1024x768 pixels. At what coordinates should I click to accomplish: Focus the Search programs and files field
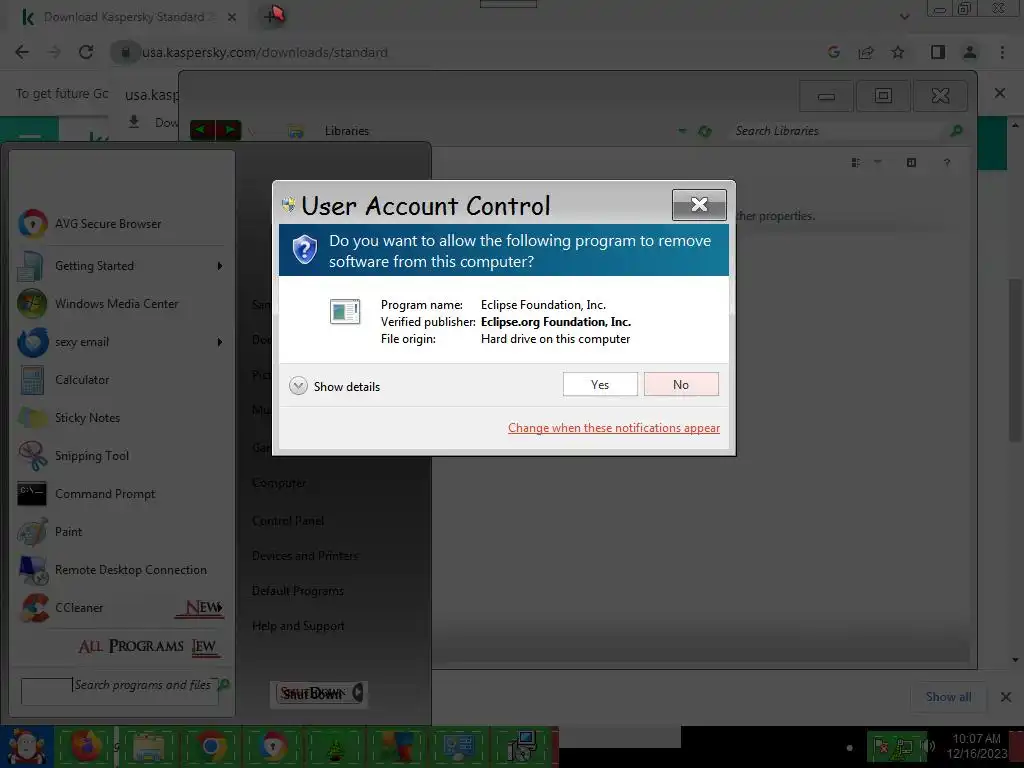(120, 691)
